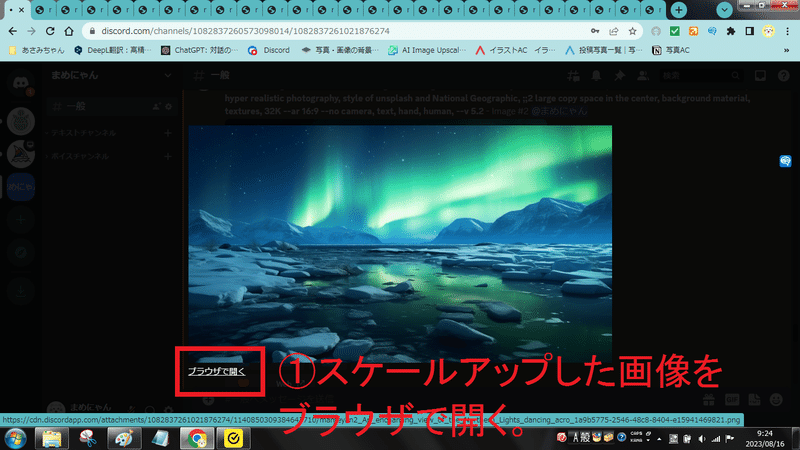Click the floating blue chat icon at right edge
This screenshot has width=800, height=450.
tap(785, 161)
